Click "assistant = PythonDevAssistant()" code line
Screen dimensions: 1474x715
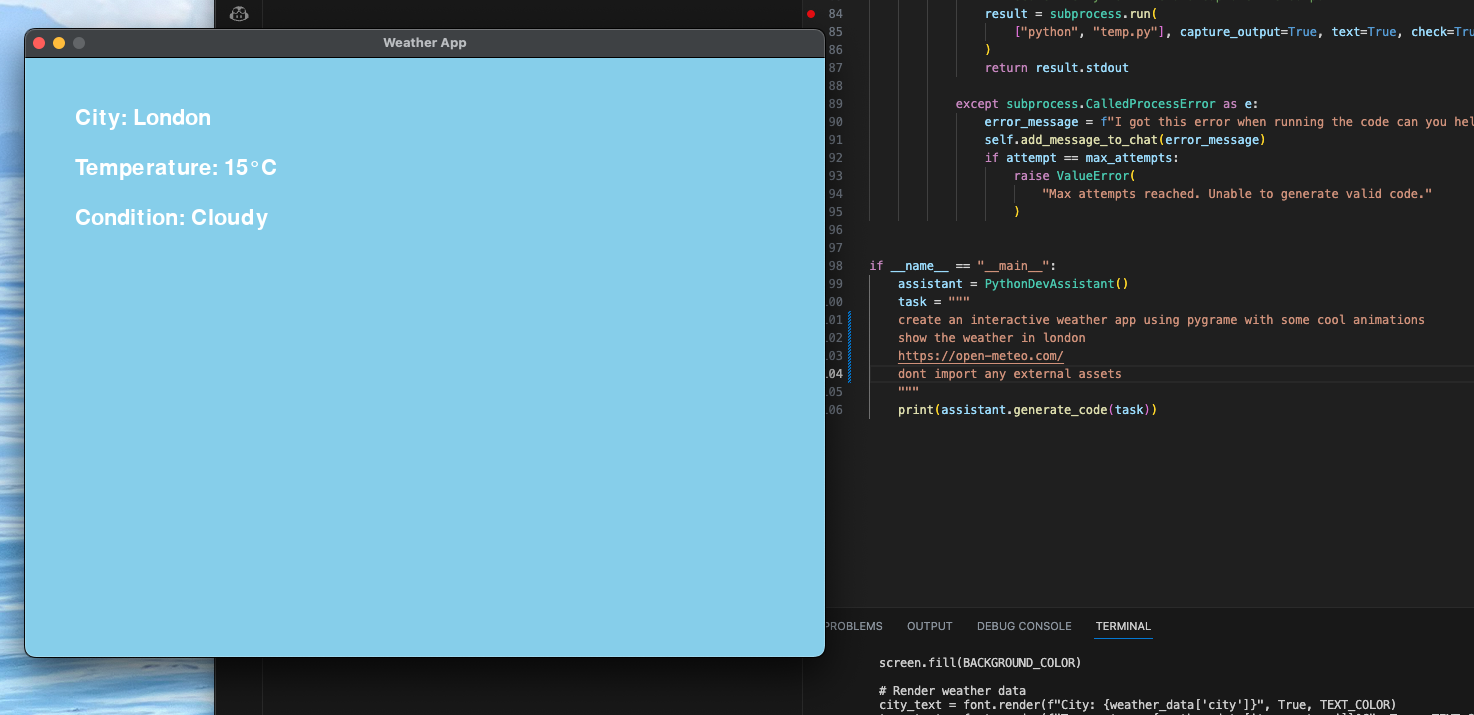1013,284
